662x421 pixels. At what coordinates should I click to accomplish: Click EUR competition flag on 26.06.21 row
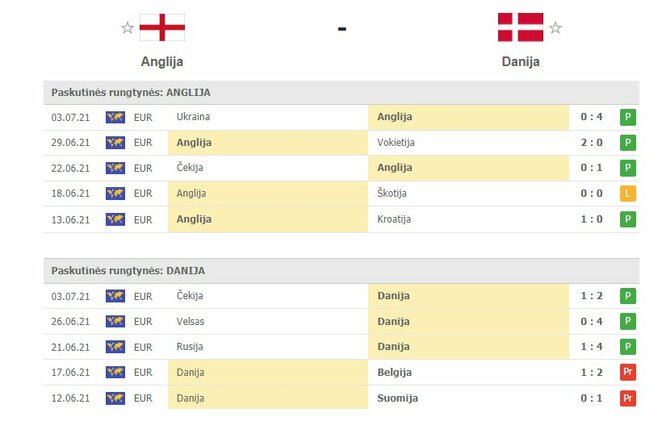(x=115, y=321)
